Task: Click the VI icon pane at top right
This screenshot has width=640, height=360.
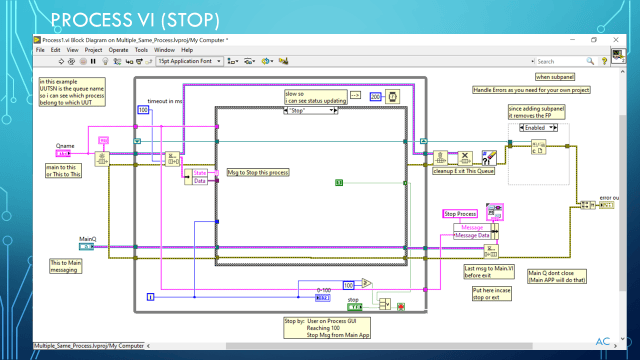Action: point(618,55)
